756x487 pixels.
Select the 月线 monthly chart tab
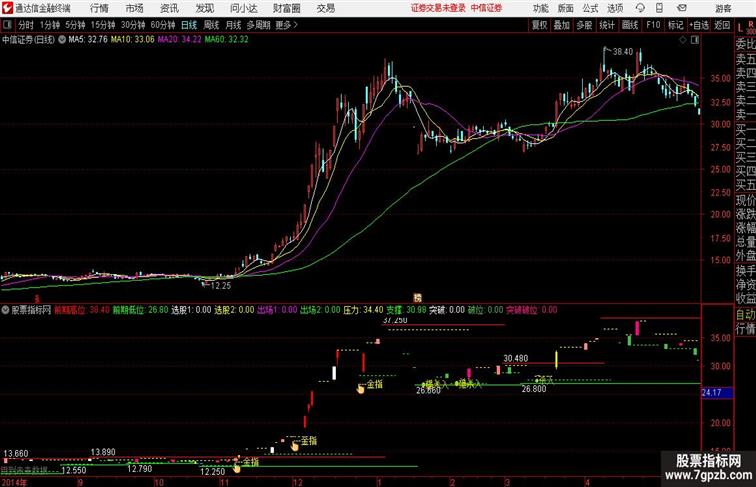coord(233,25)
